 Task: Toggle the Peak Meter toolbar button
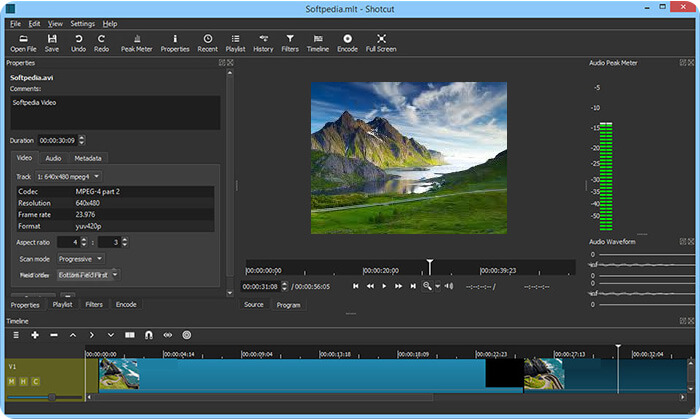137,44
